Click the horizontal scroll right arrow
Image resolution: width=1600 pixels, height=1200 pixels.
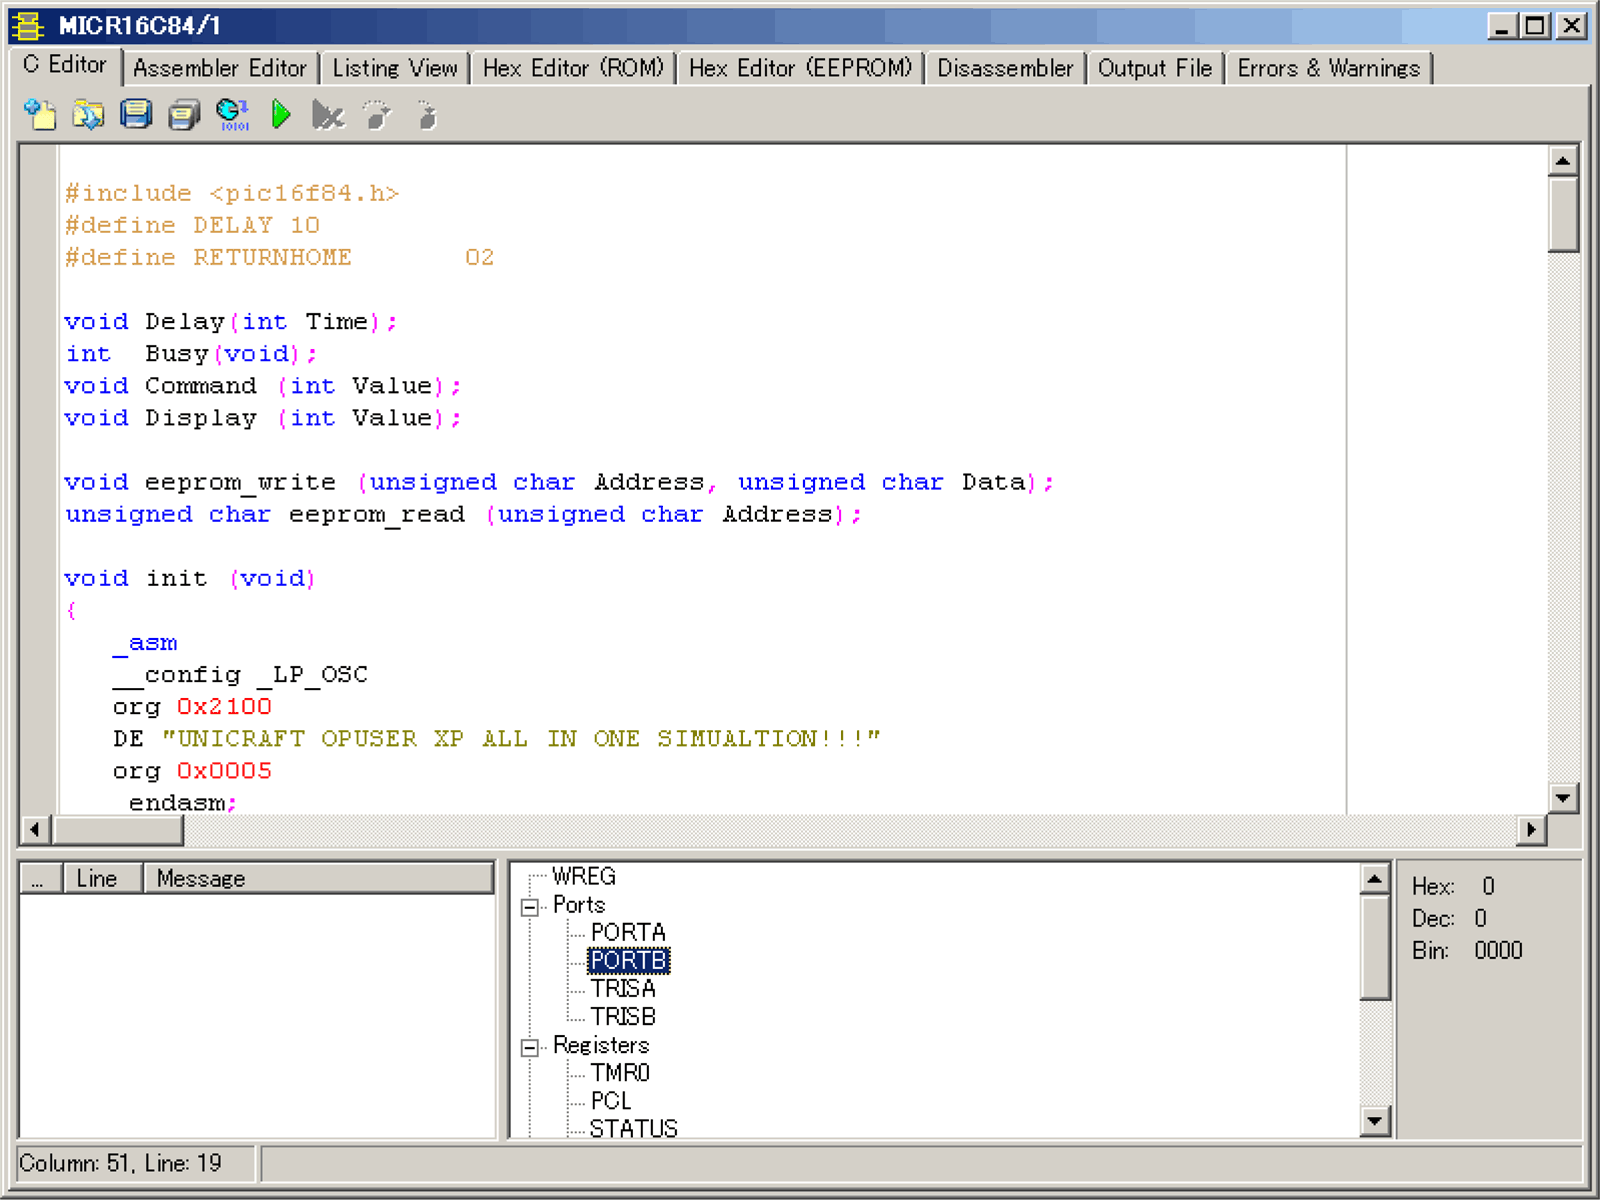tap(1531, 829)
